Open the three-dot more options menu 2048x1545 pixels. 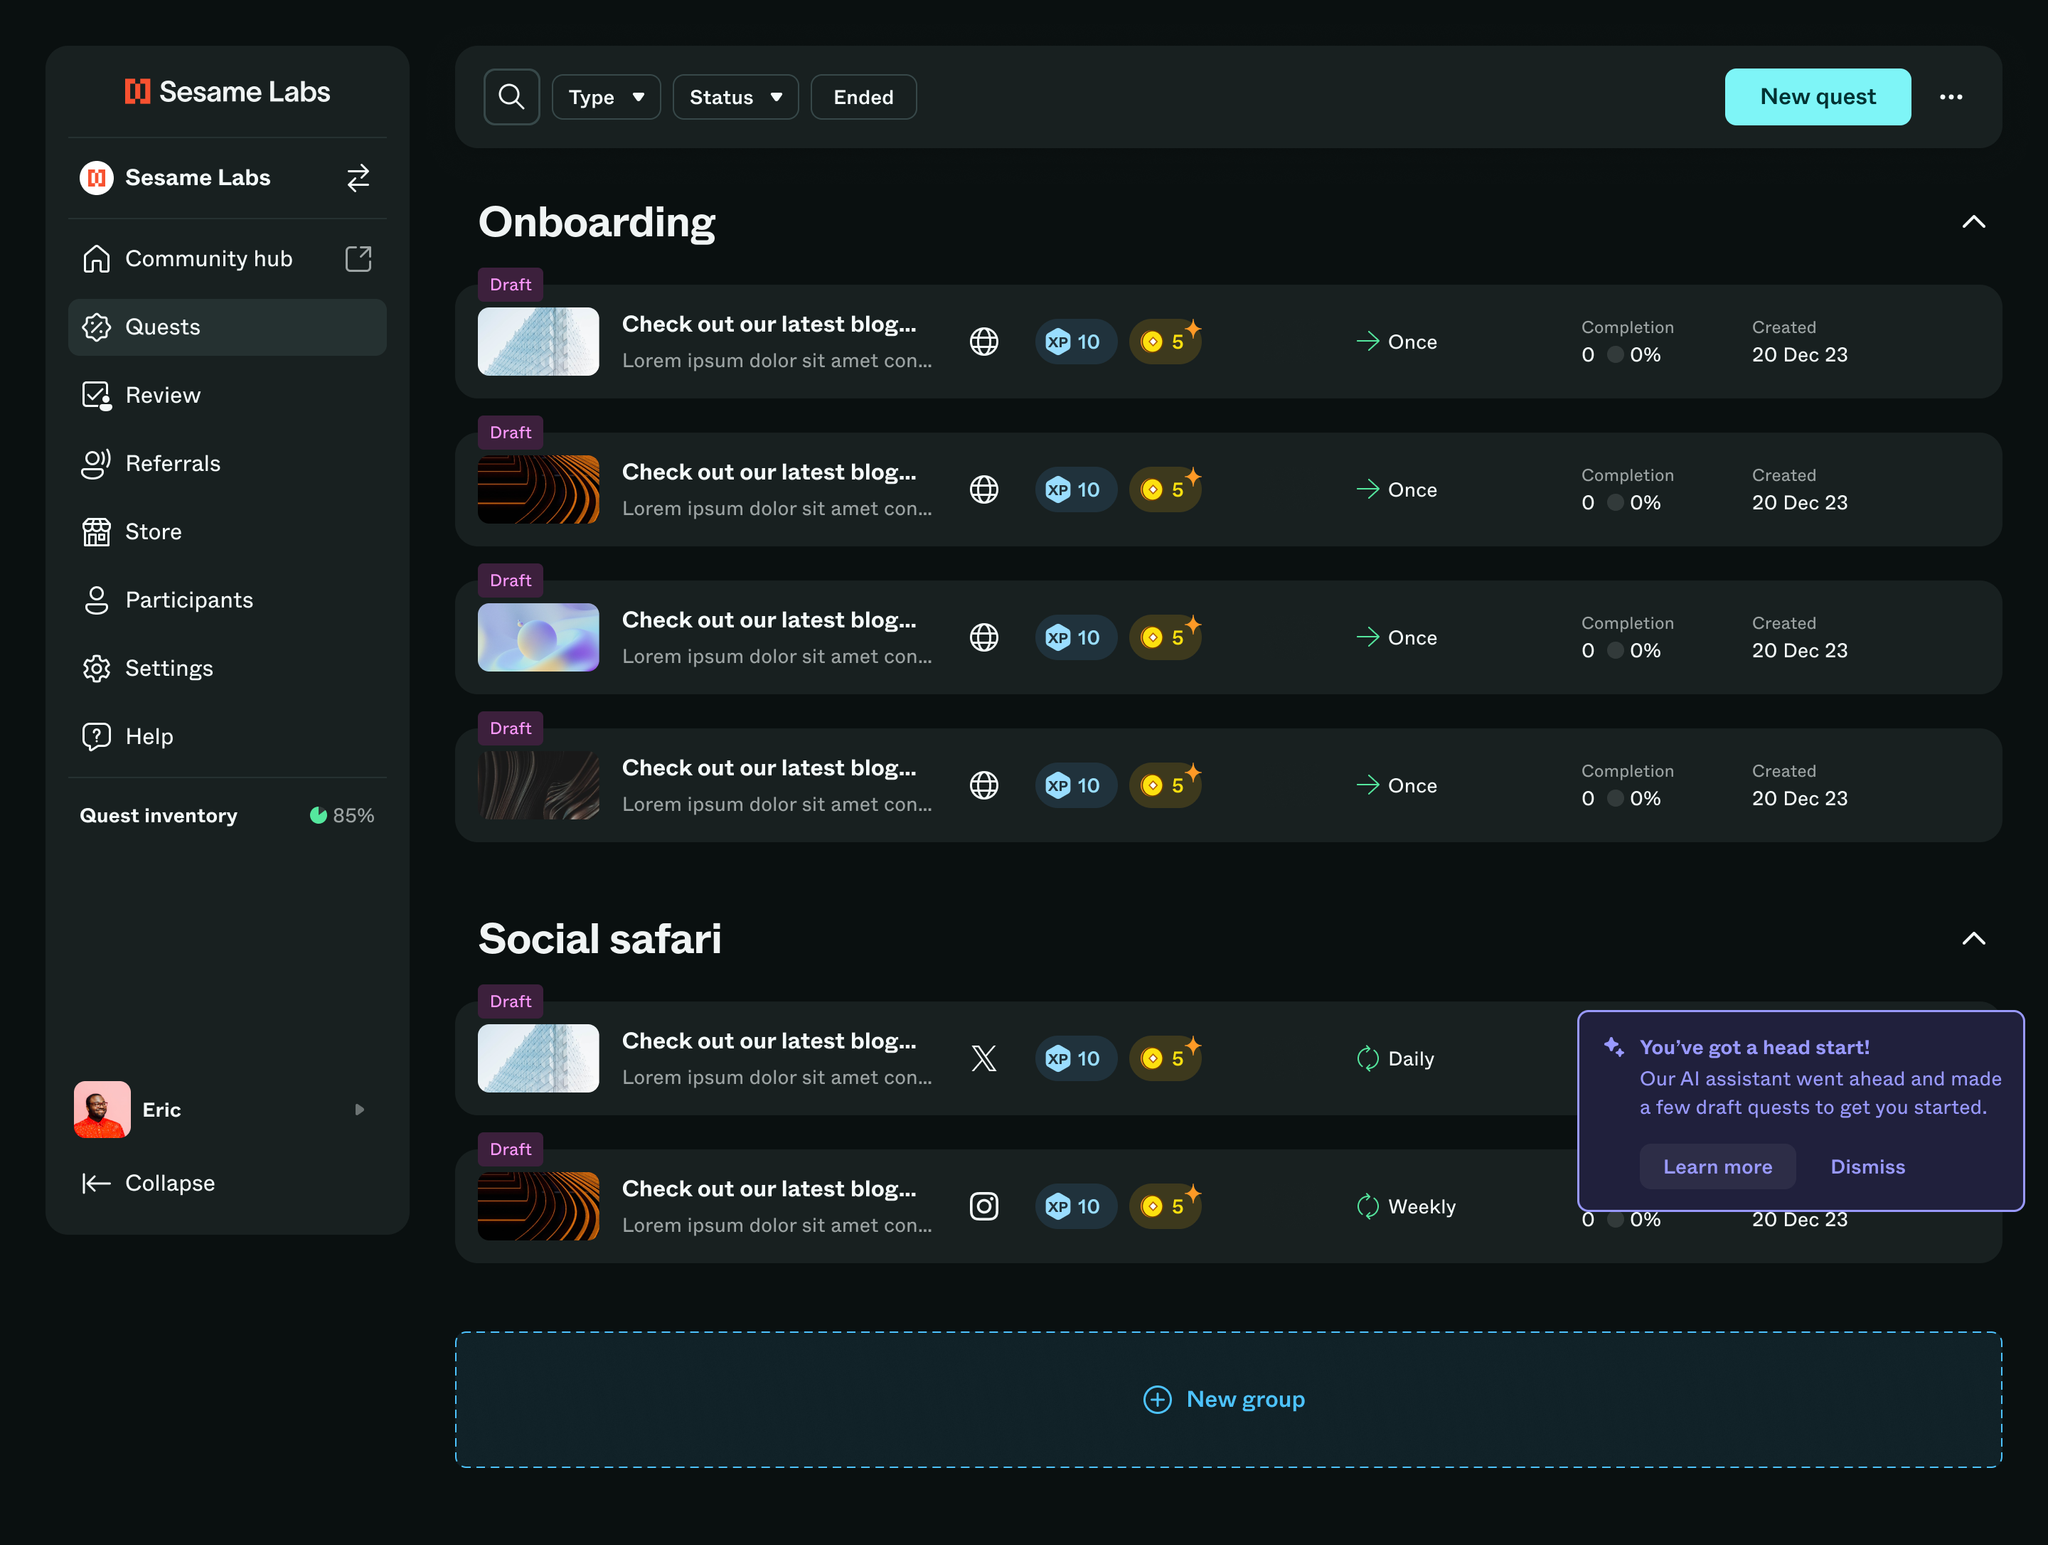tap(1951, 97)
